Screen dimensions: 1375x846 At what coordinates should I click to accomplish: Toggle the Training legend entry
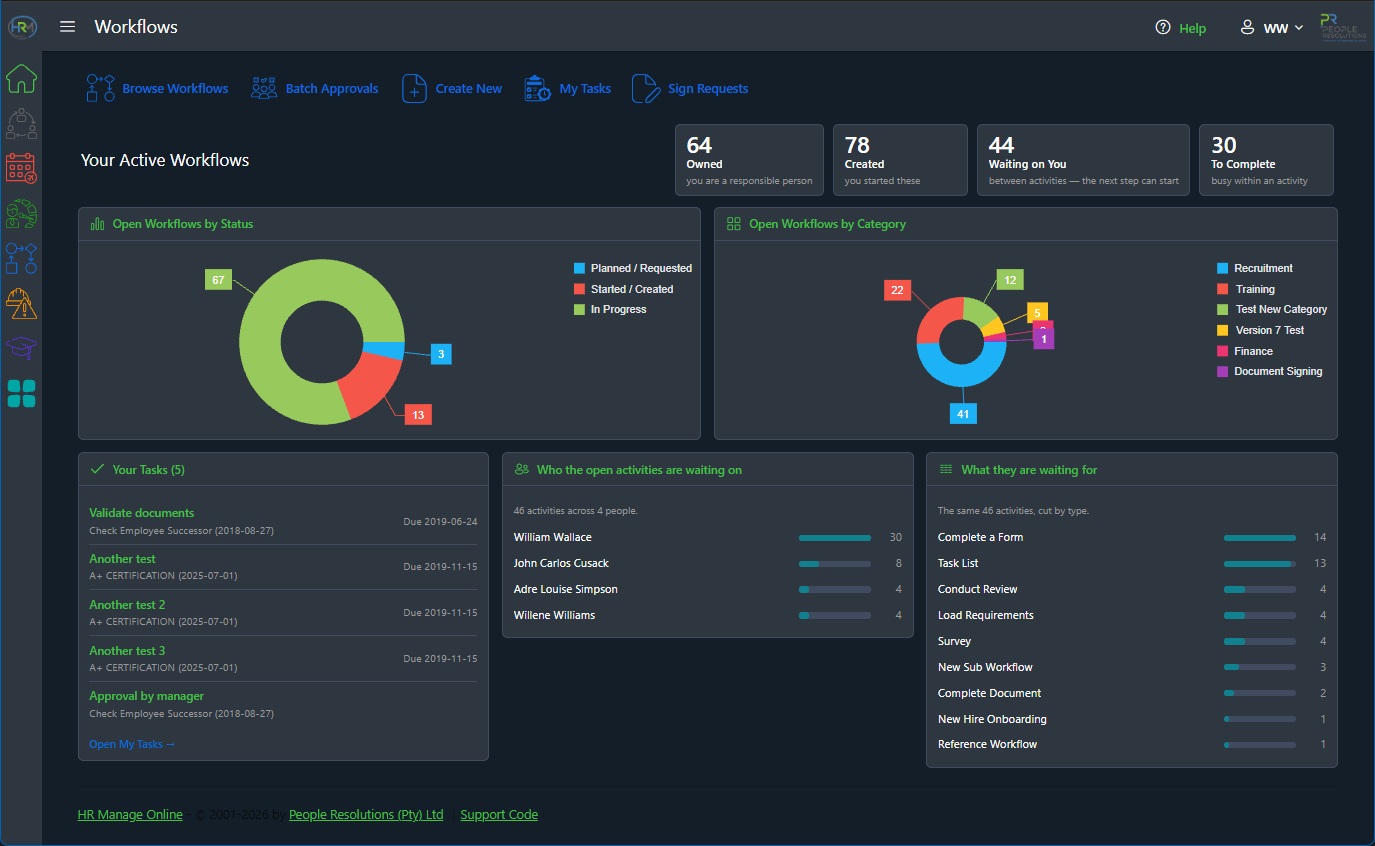coord(1246,289)
